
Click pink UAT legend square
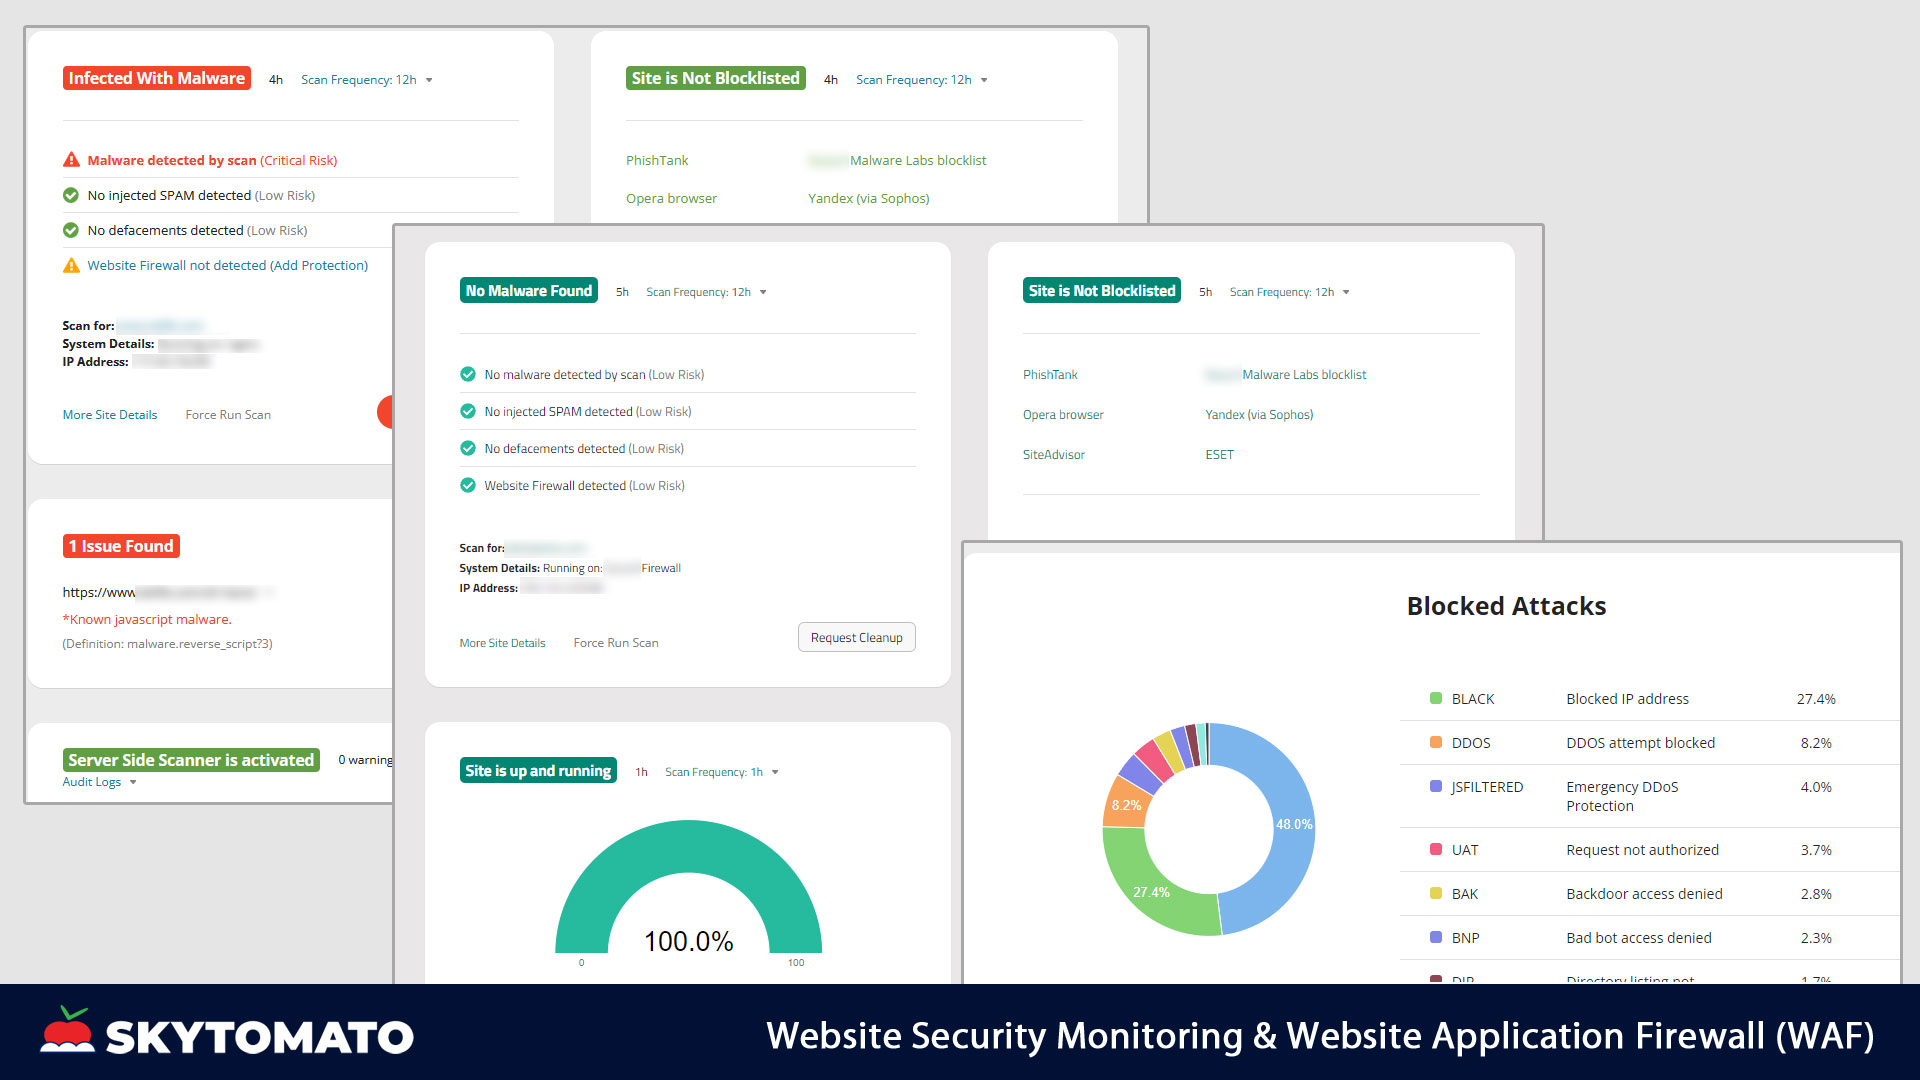[1436, 850]
